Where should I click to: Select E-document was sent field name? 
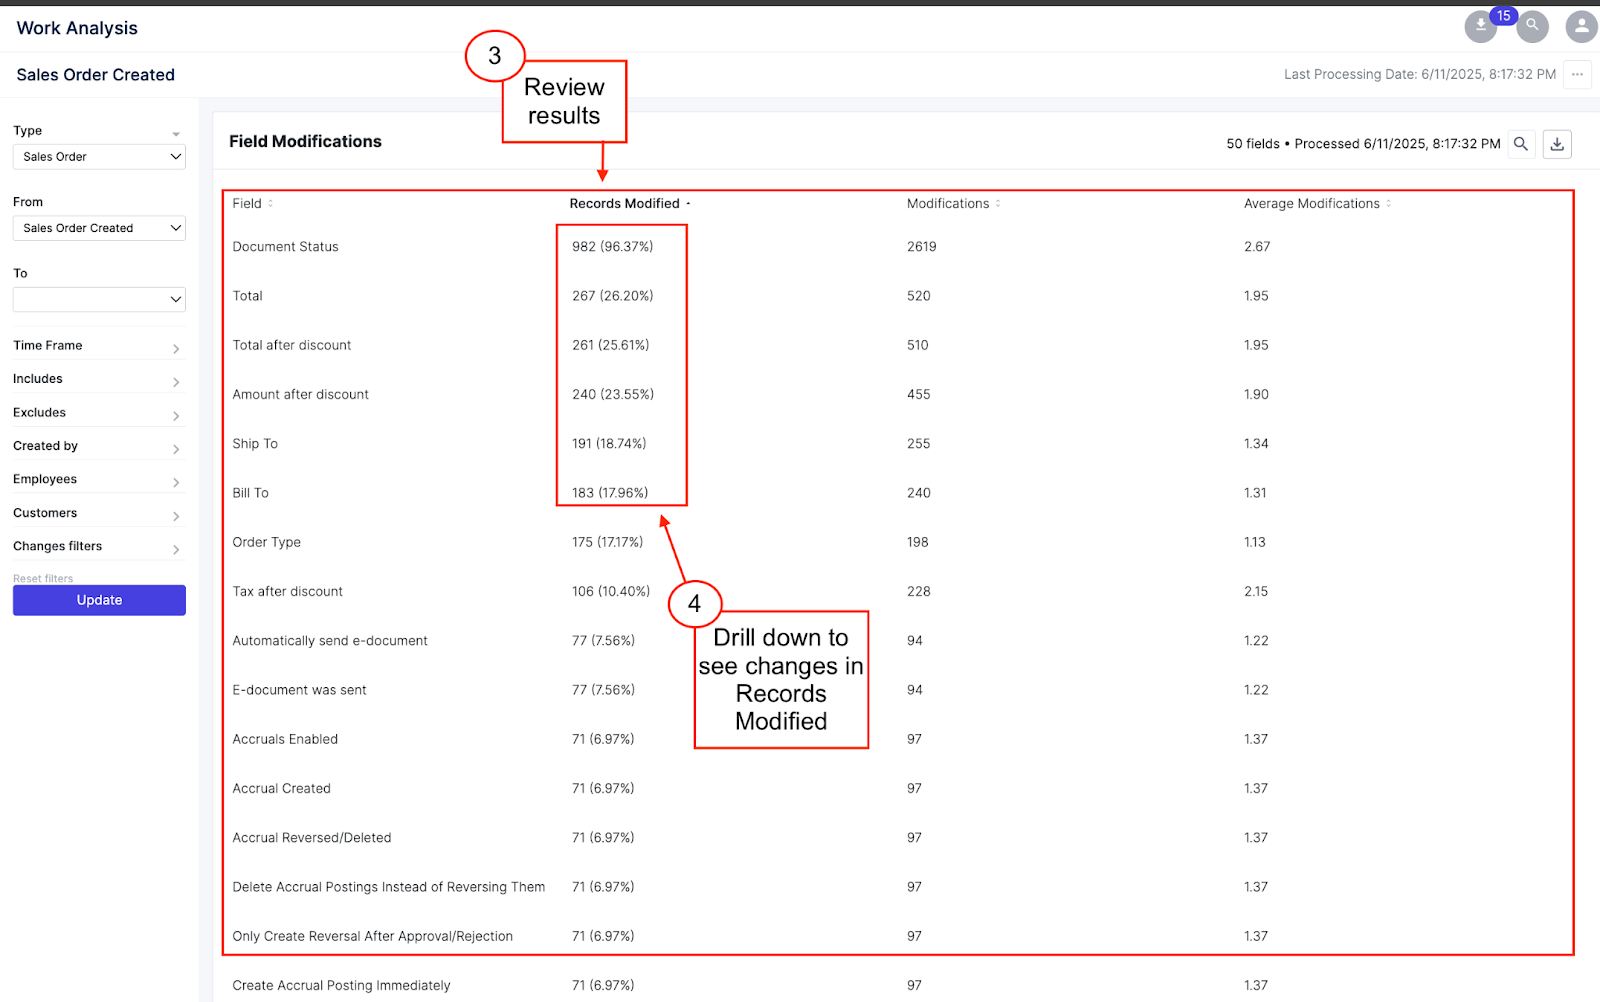point(299,690)
